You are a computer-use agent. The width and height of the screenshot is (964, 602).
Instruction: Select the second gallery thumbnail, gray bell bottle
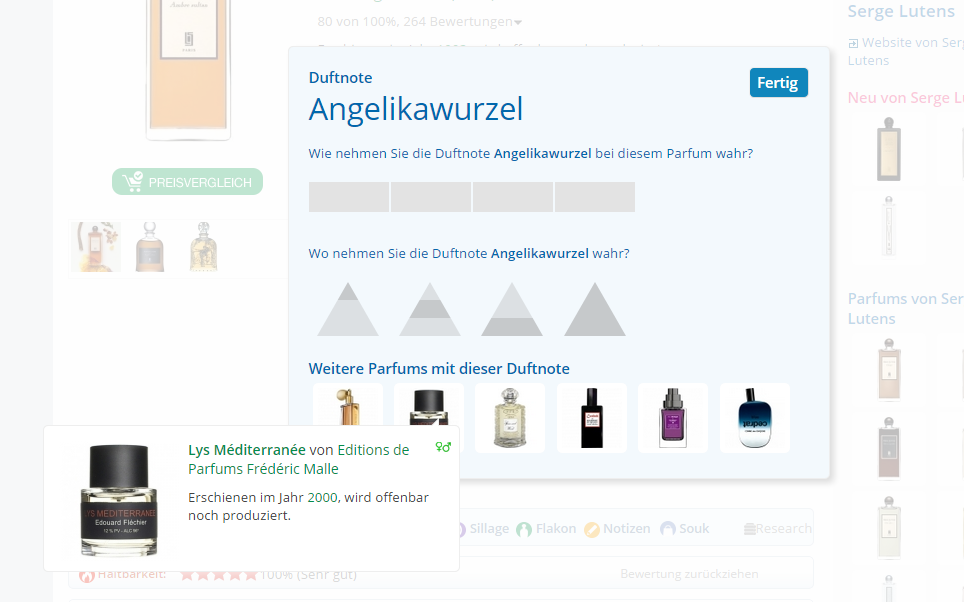(149, 247)
